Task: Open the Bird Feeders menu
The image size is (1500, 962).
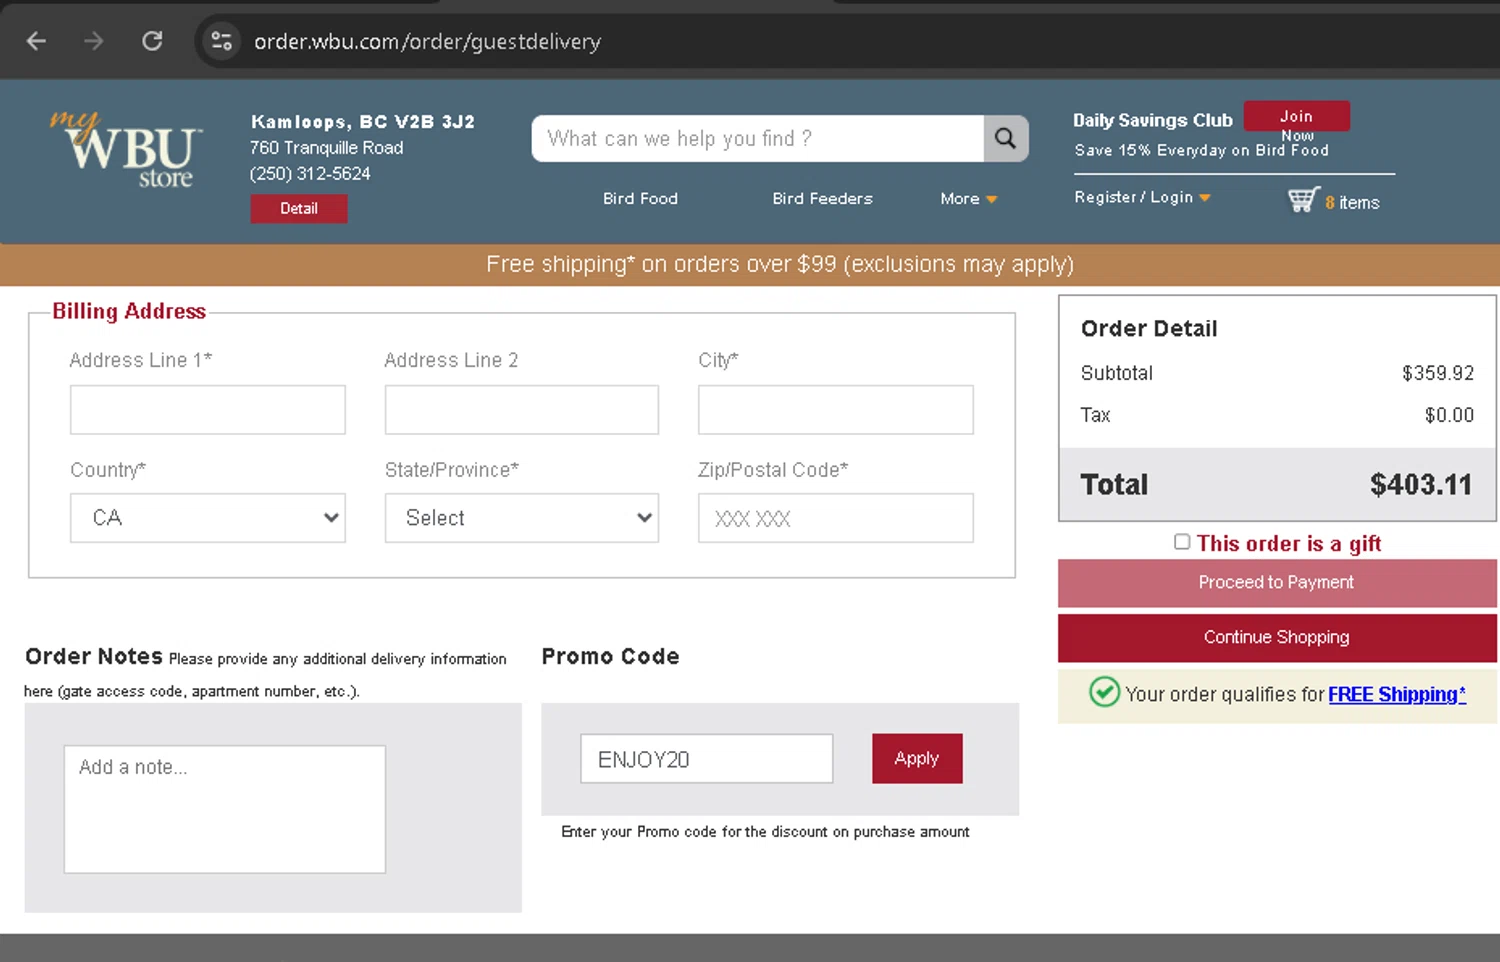Action: click(822, 198)
